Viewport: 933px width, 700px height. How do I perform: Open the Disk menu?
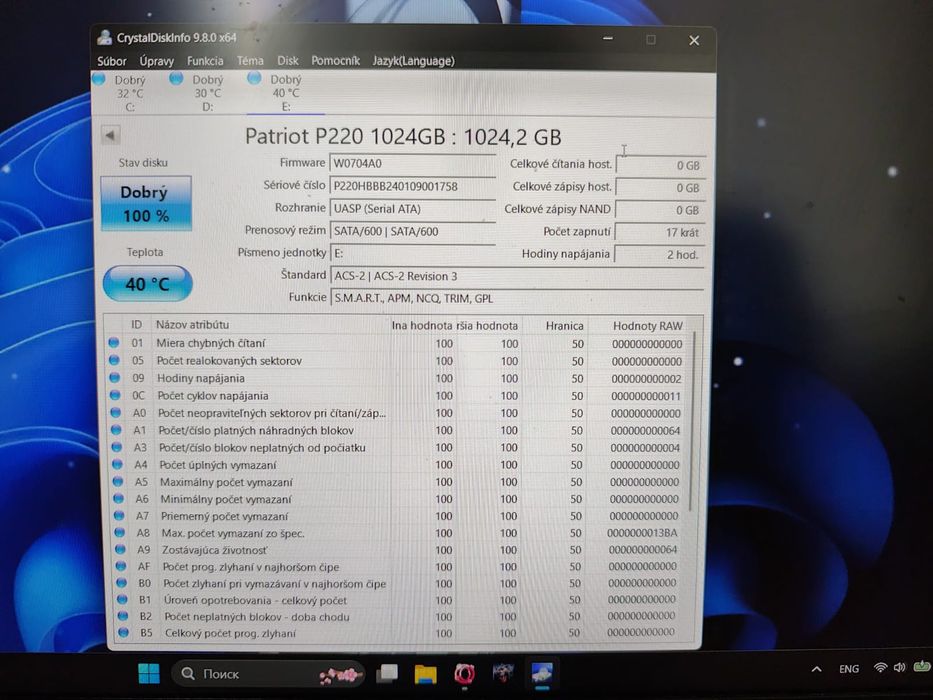(288, 61)
